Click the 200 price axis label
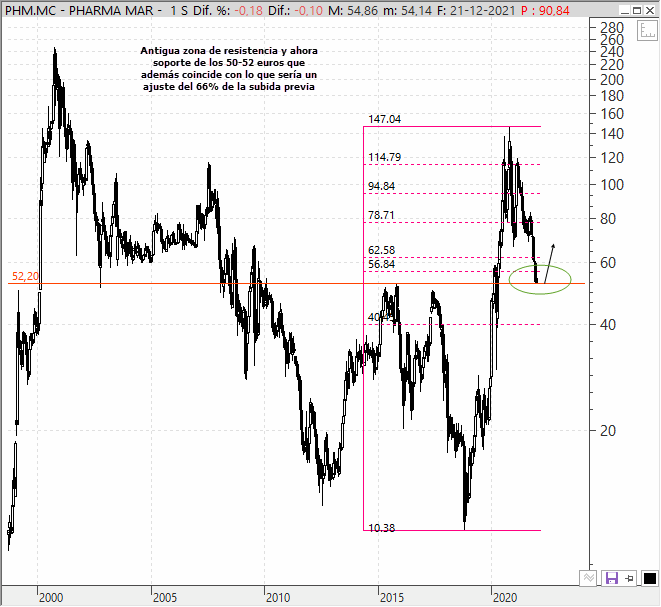 coord(612,79)
